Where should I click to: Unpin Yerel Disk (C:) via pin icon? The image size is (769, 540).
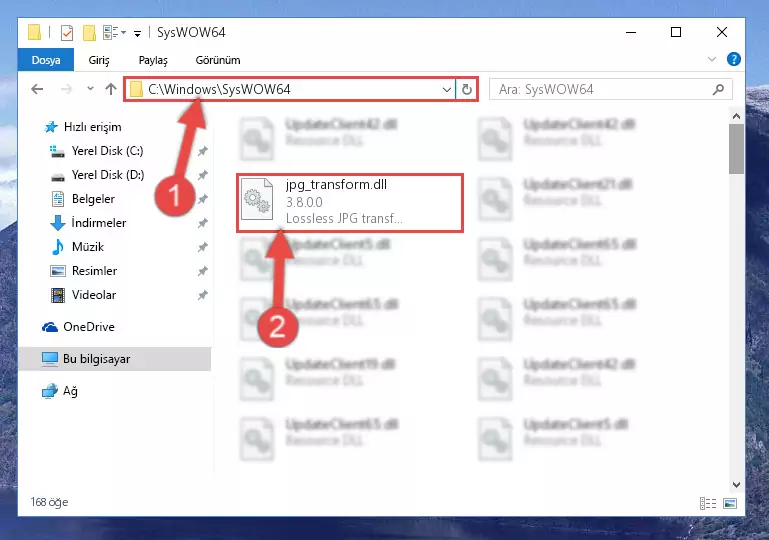pos(203,151)
